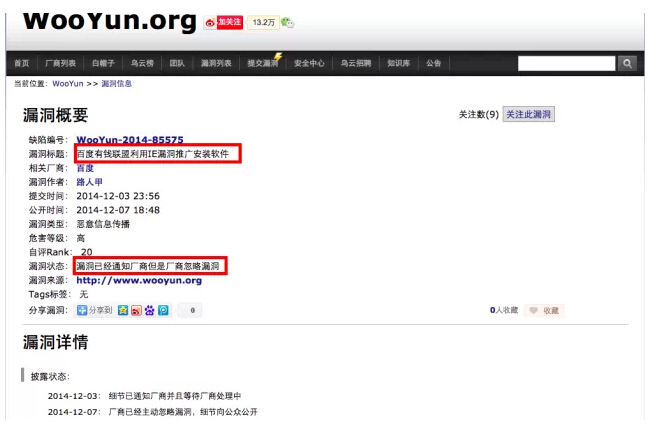Screen dimensions: 656x435
Task: Open 团队 navigation item
Action: point(177,63)
